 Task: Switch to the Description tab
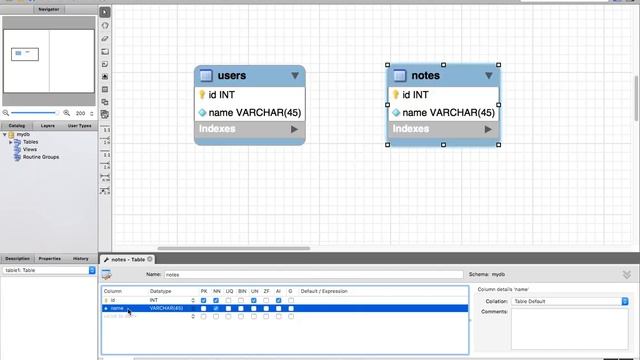[x=18, y=259]
